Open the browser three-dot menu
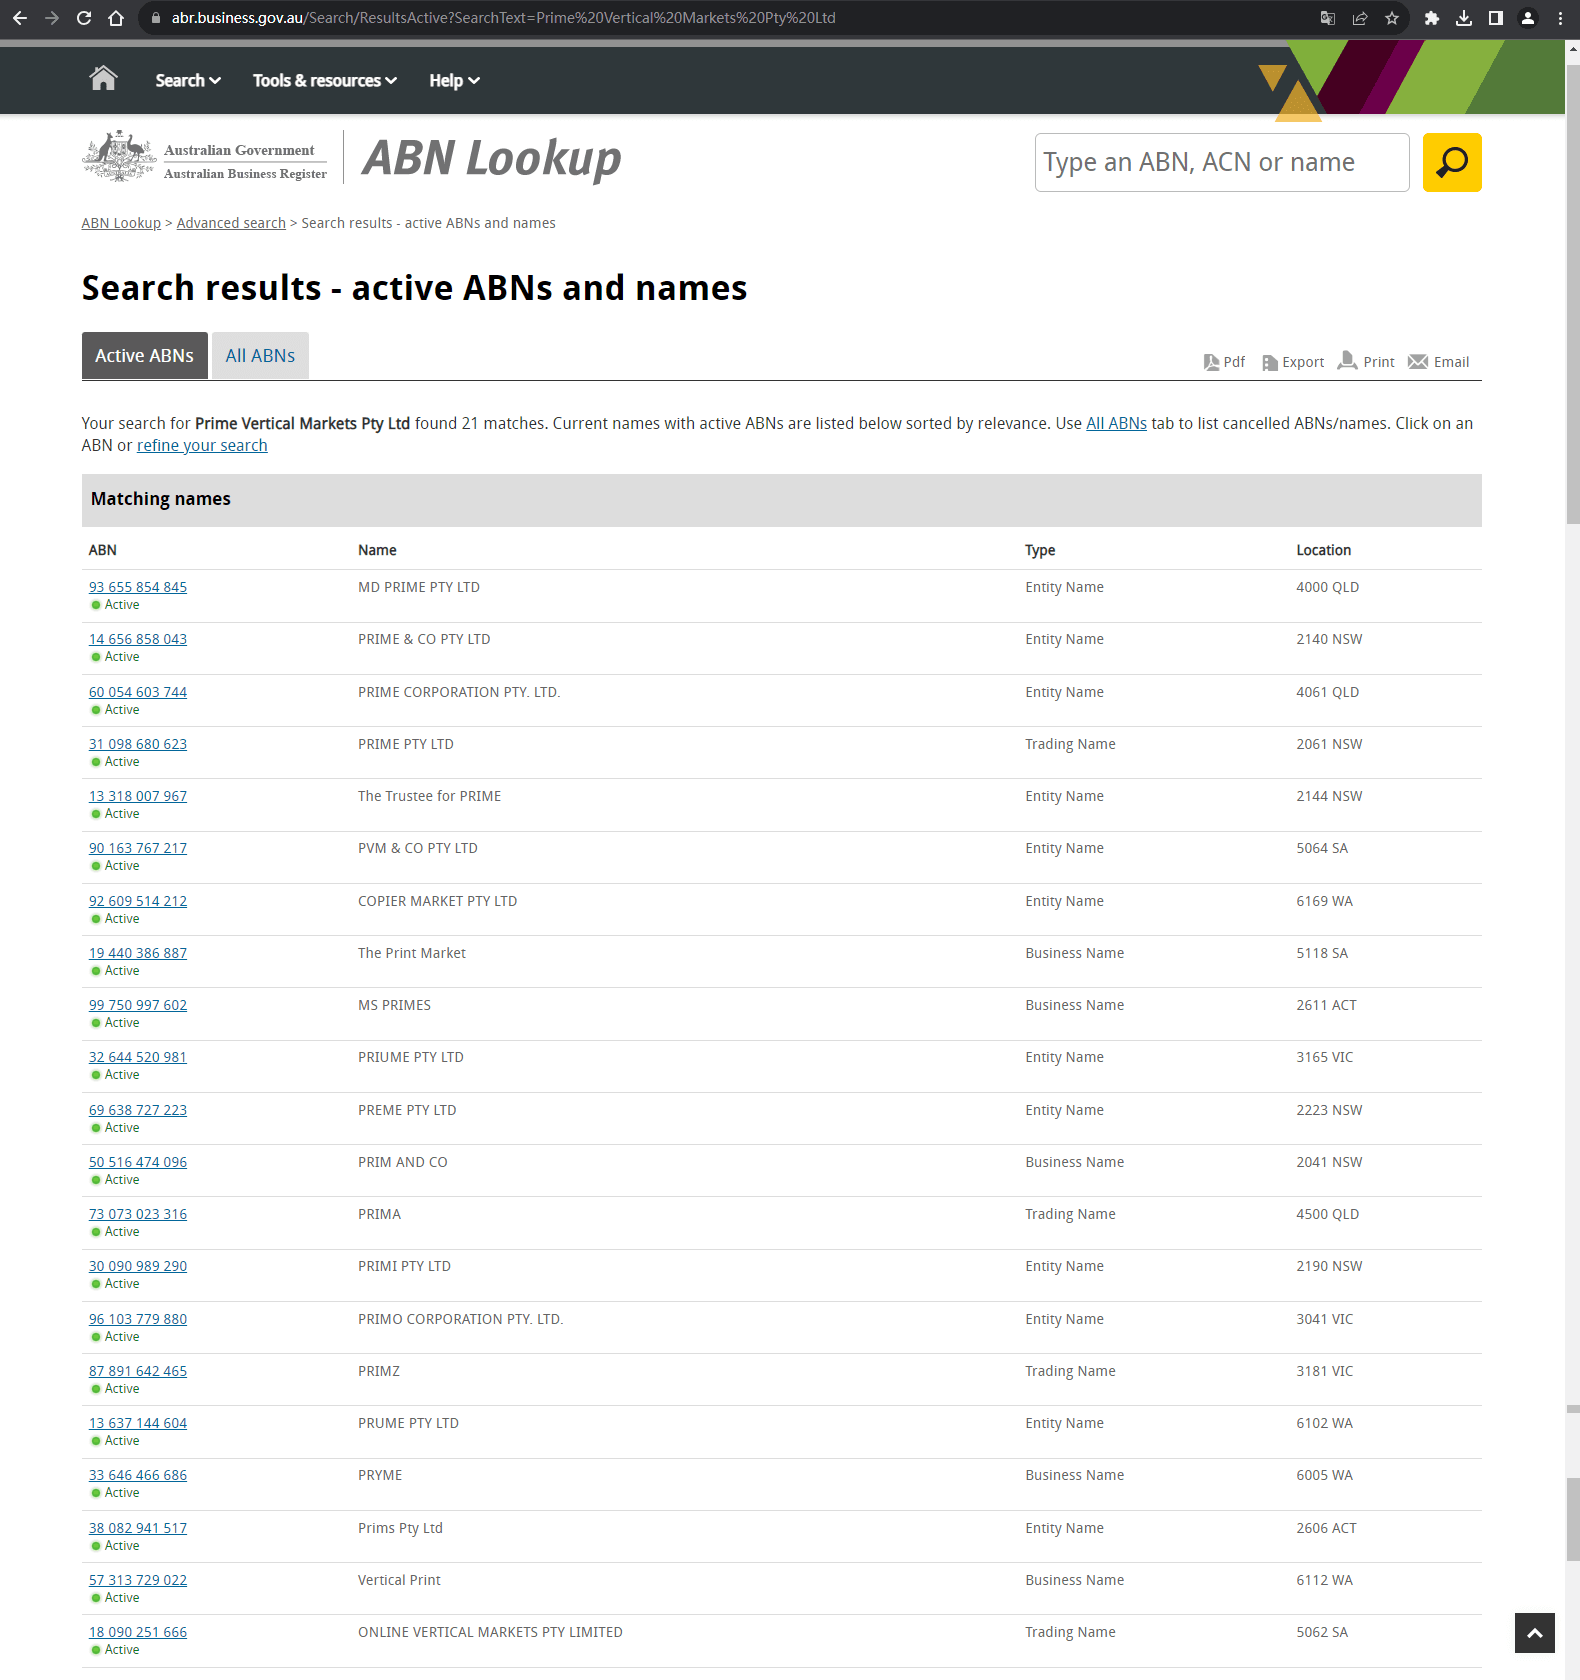The width and height of the screenshot is (1580, 1680). pos(1560,18)
